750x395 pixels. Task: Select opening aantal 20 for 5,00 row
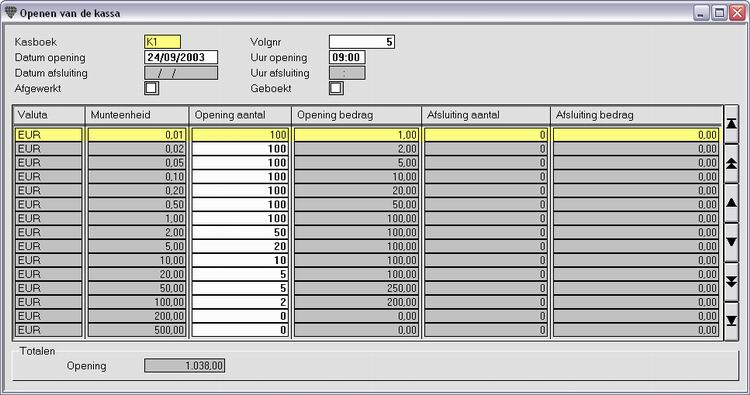click(240, 246)
